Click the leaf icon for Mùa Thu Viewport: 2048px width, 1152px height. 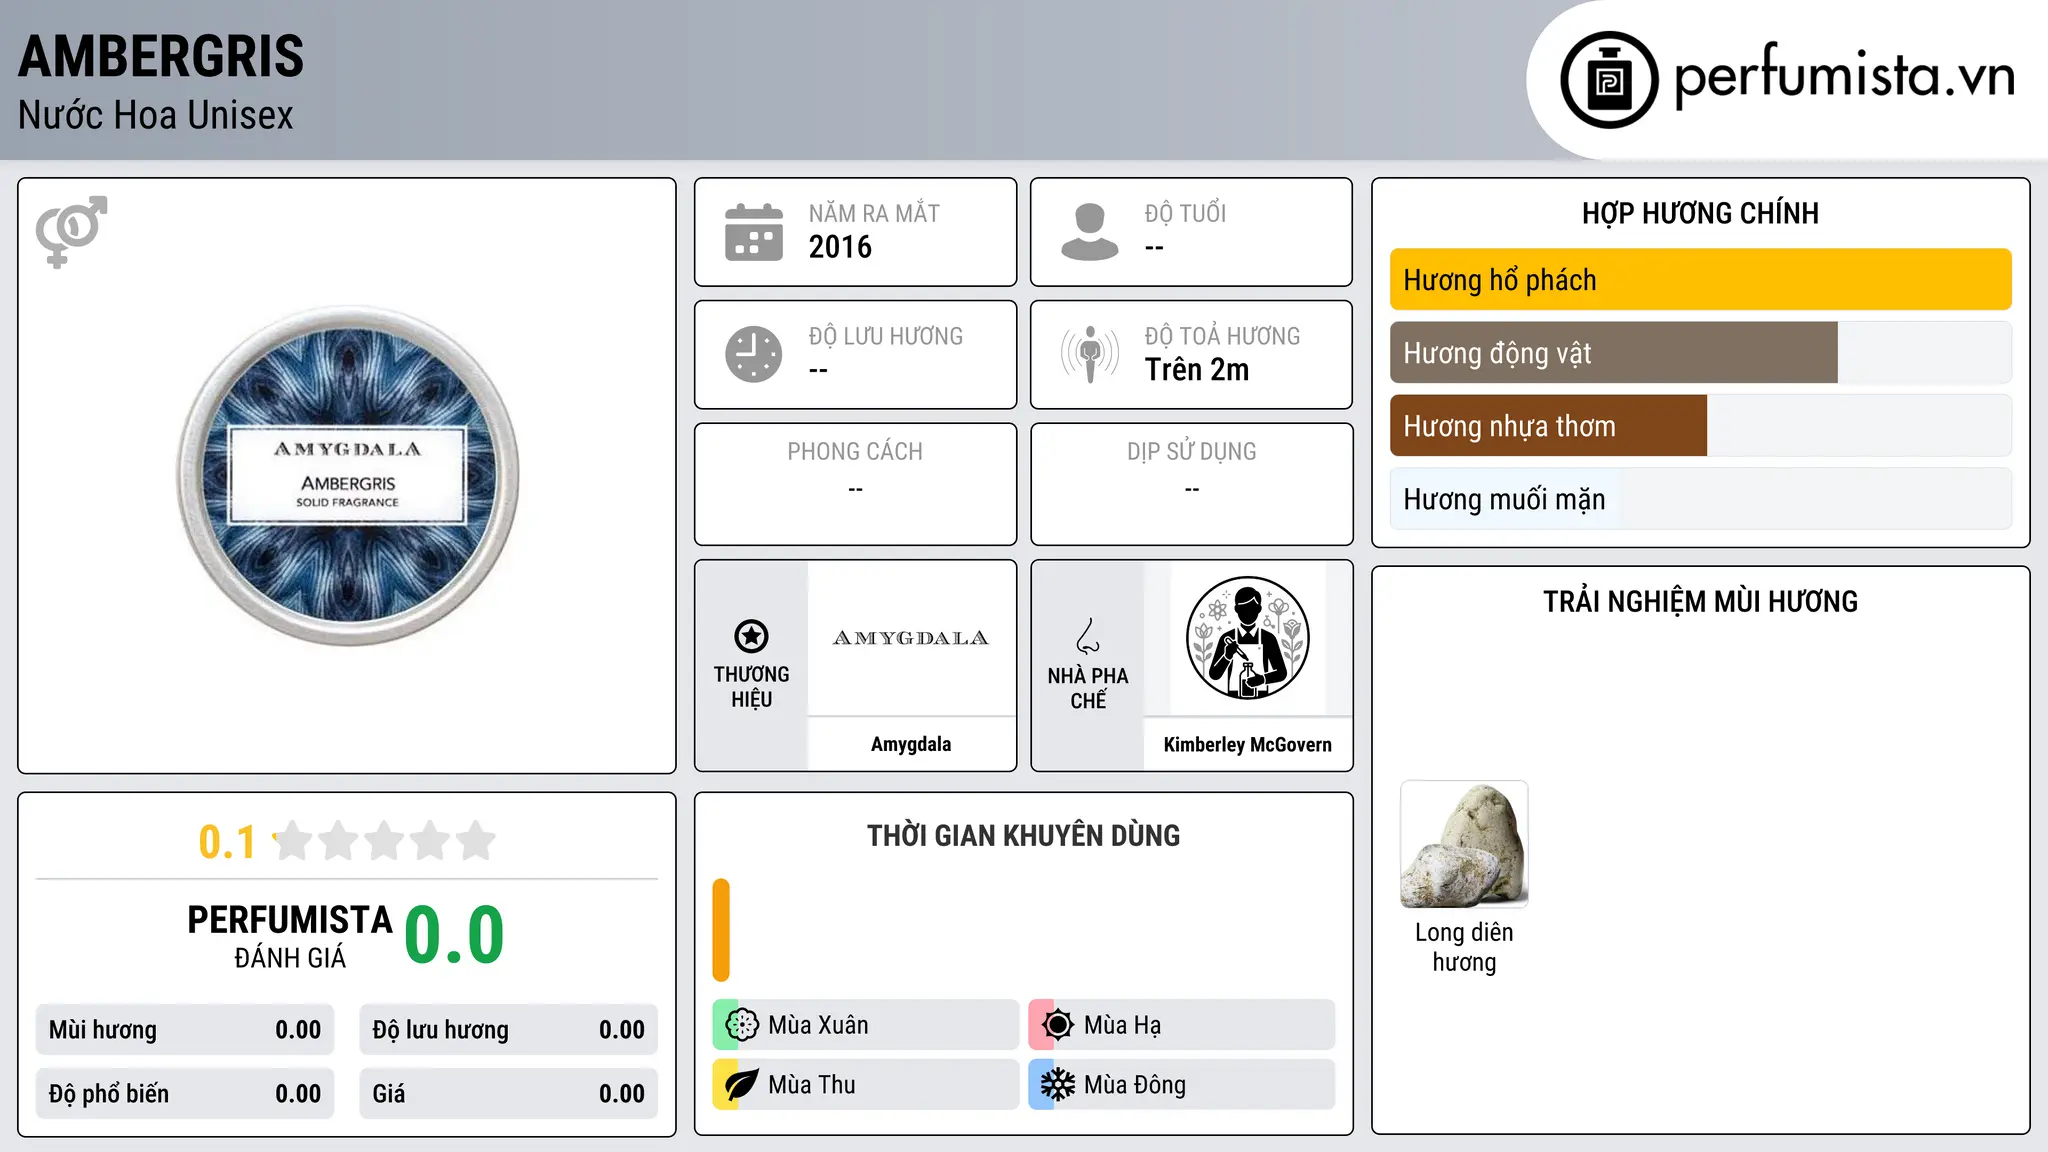click(742, 1085)
